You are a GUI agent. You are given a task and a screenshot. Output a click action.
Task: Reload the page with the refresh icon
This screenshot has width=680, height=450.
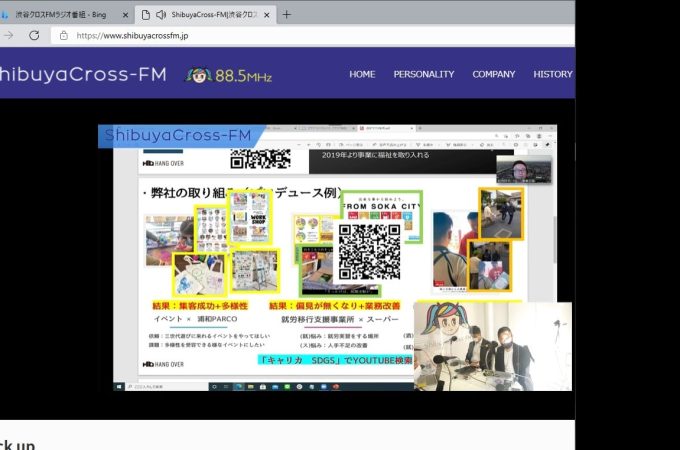(x=34, y=34)
